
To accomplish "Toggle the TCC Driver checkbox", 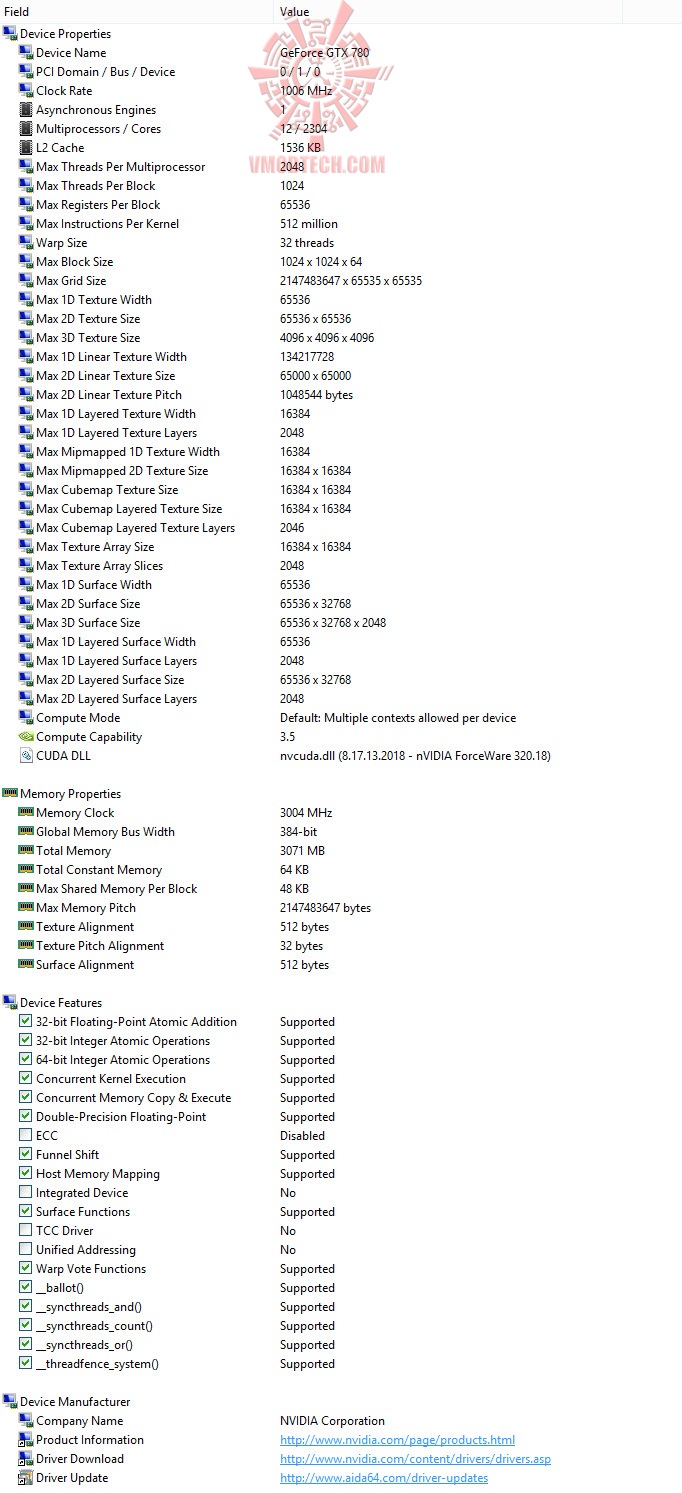I will click(x=26, y=1231).
